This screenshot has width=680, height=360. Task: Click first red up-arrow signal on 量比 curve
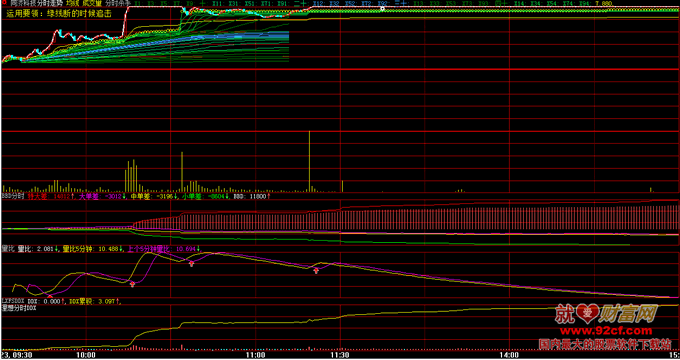click(132, 284)
